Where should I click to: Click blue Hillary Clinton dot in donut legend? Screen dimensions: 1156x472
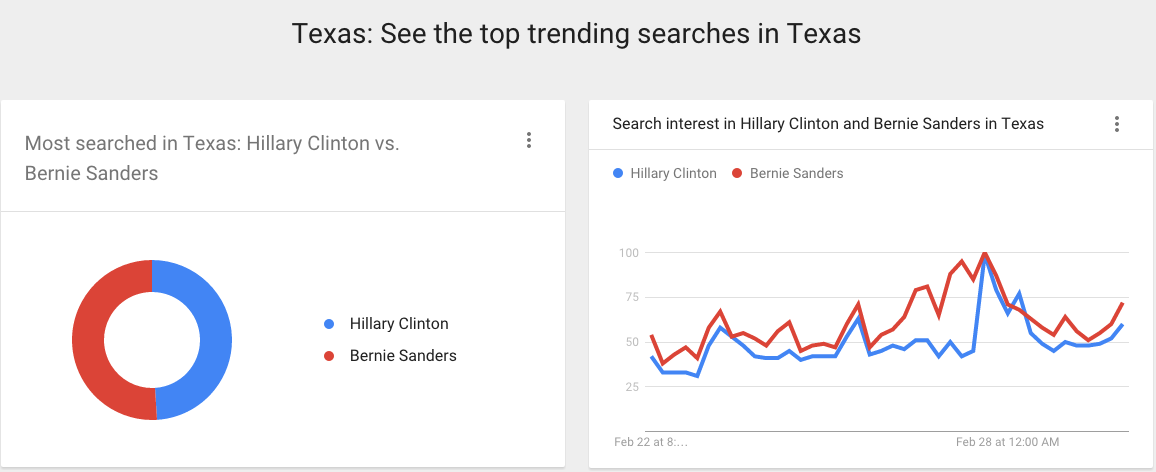click(x=329, y=324)
